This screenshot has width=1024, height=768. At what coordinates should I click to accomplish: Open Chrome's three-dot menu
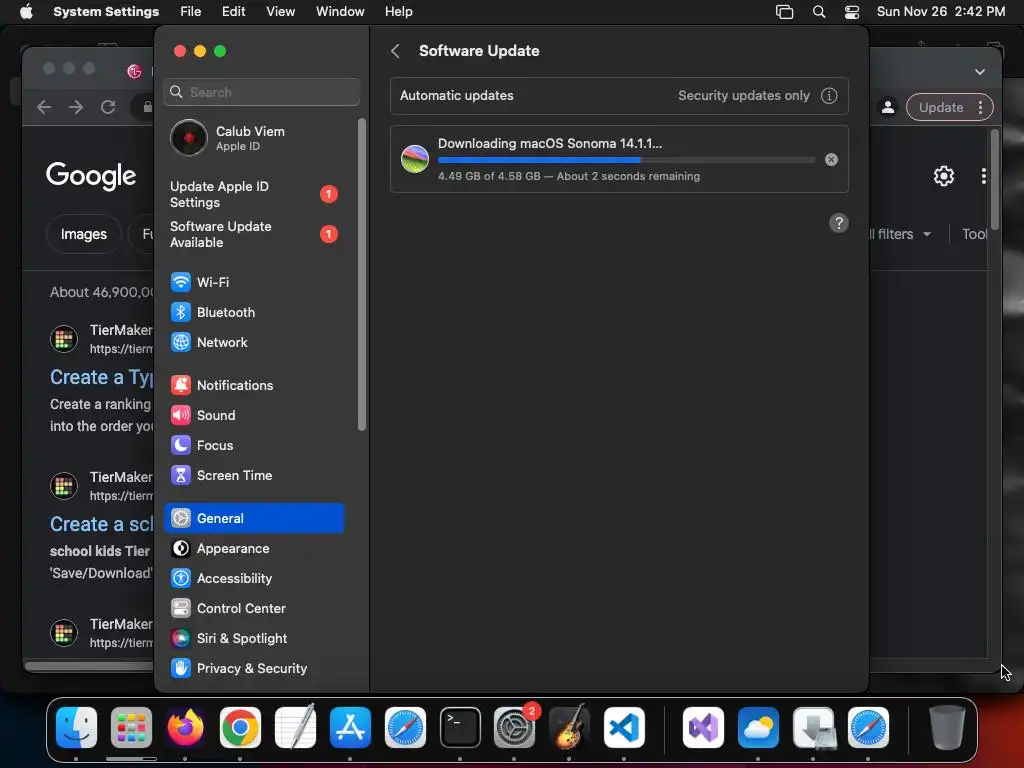coord(980,108)
